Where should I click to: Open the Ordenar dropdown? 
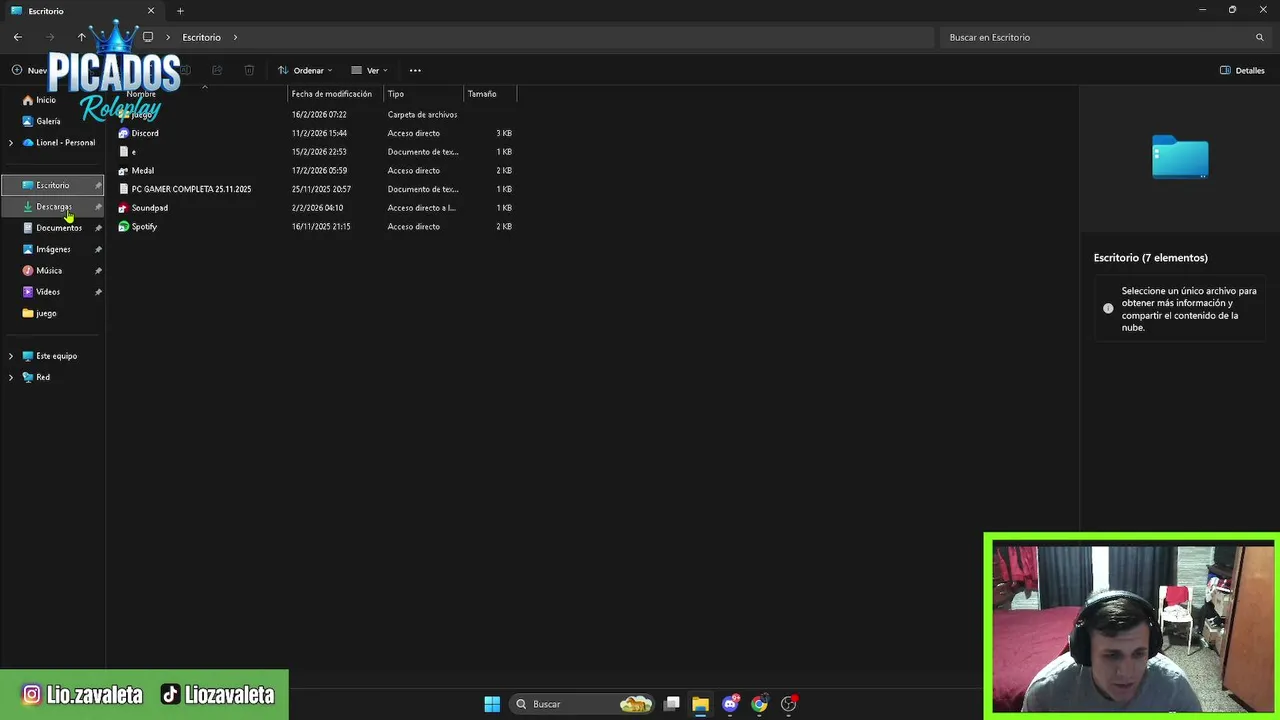click(305, 70)
